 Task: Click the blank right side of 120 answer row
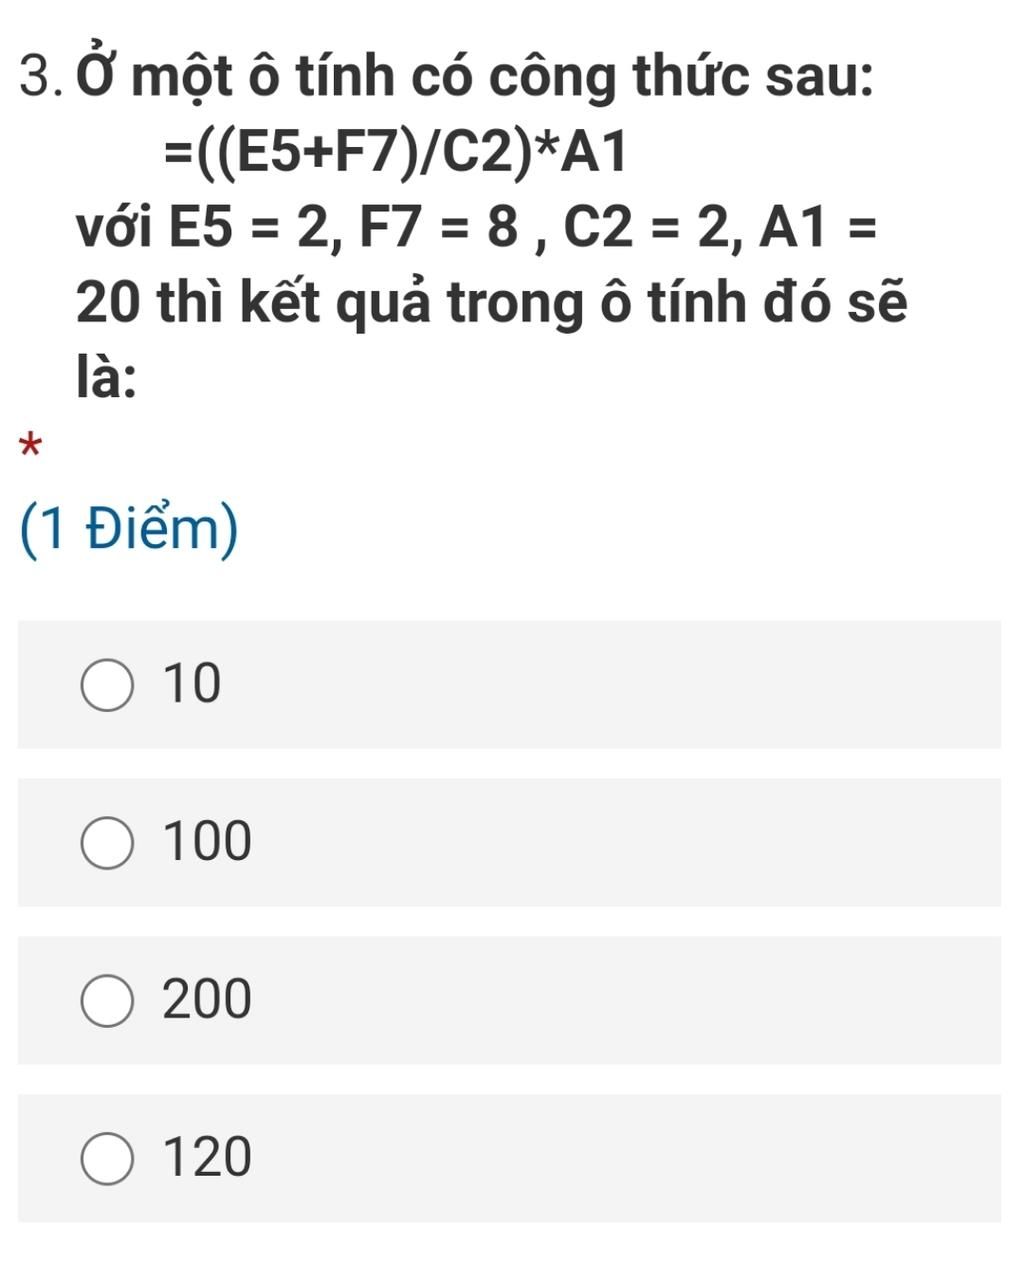(650, 1159)
